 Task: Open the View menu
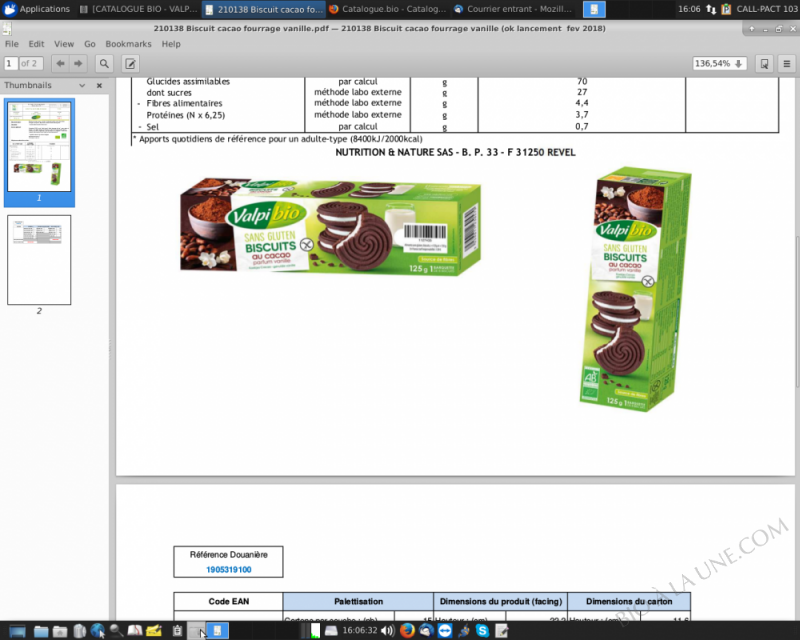tap(64, 44)
